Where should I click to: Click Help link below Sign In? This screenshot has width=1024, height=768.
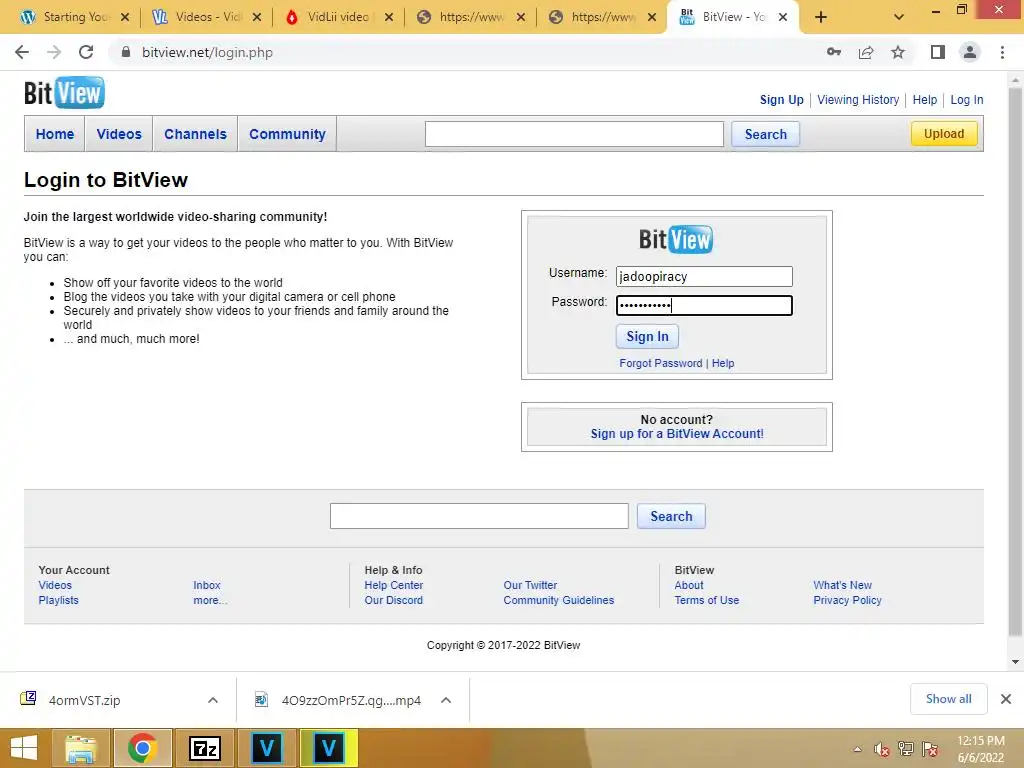tap(723, 363)
